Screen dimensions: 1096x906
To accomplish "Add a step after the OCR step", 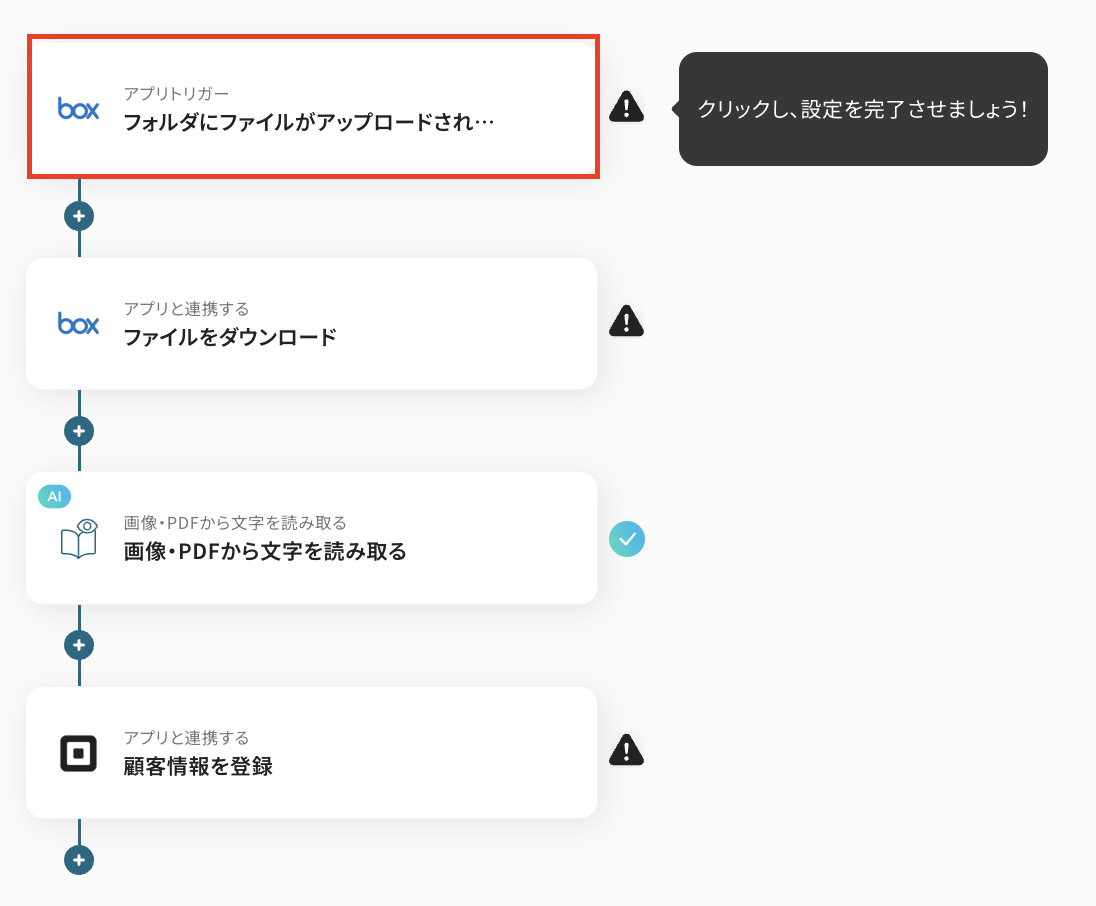I will coord(79,645).
